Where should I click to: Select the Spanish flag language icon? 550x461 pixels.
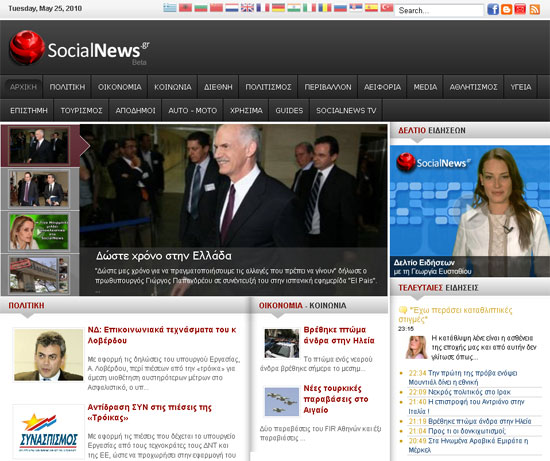(x=371, y=8)
